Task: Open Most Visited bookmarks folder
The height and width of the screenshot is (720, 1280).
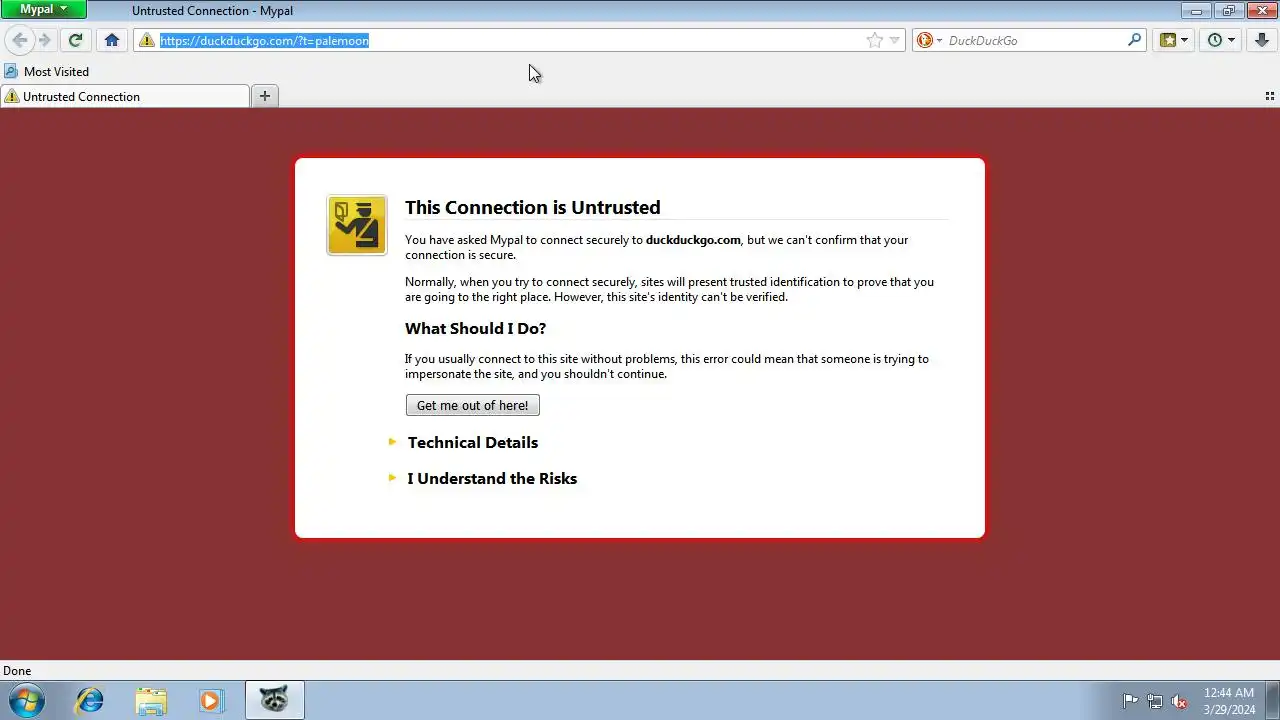Action: [x=47, y=71]
